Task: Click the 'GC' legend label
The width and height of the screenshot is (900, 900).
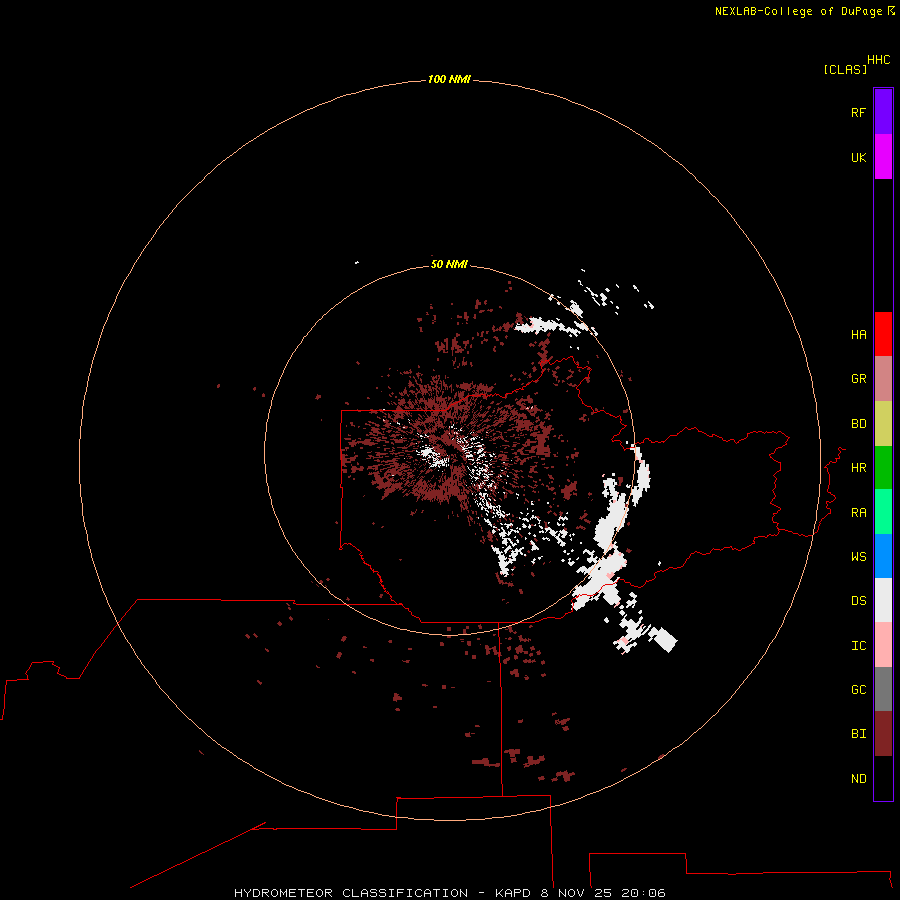Action: pos(858,690)
